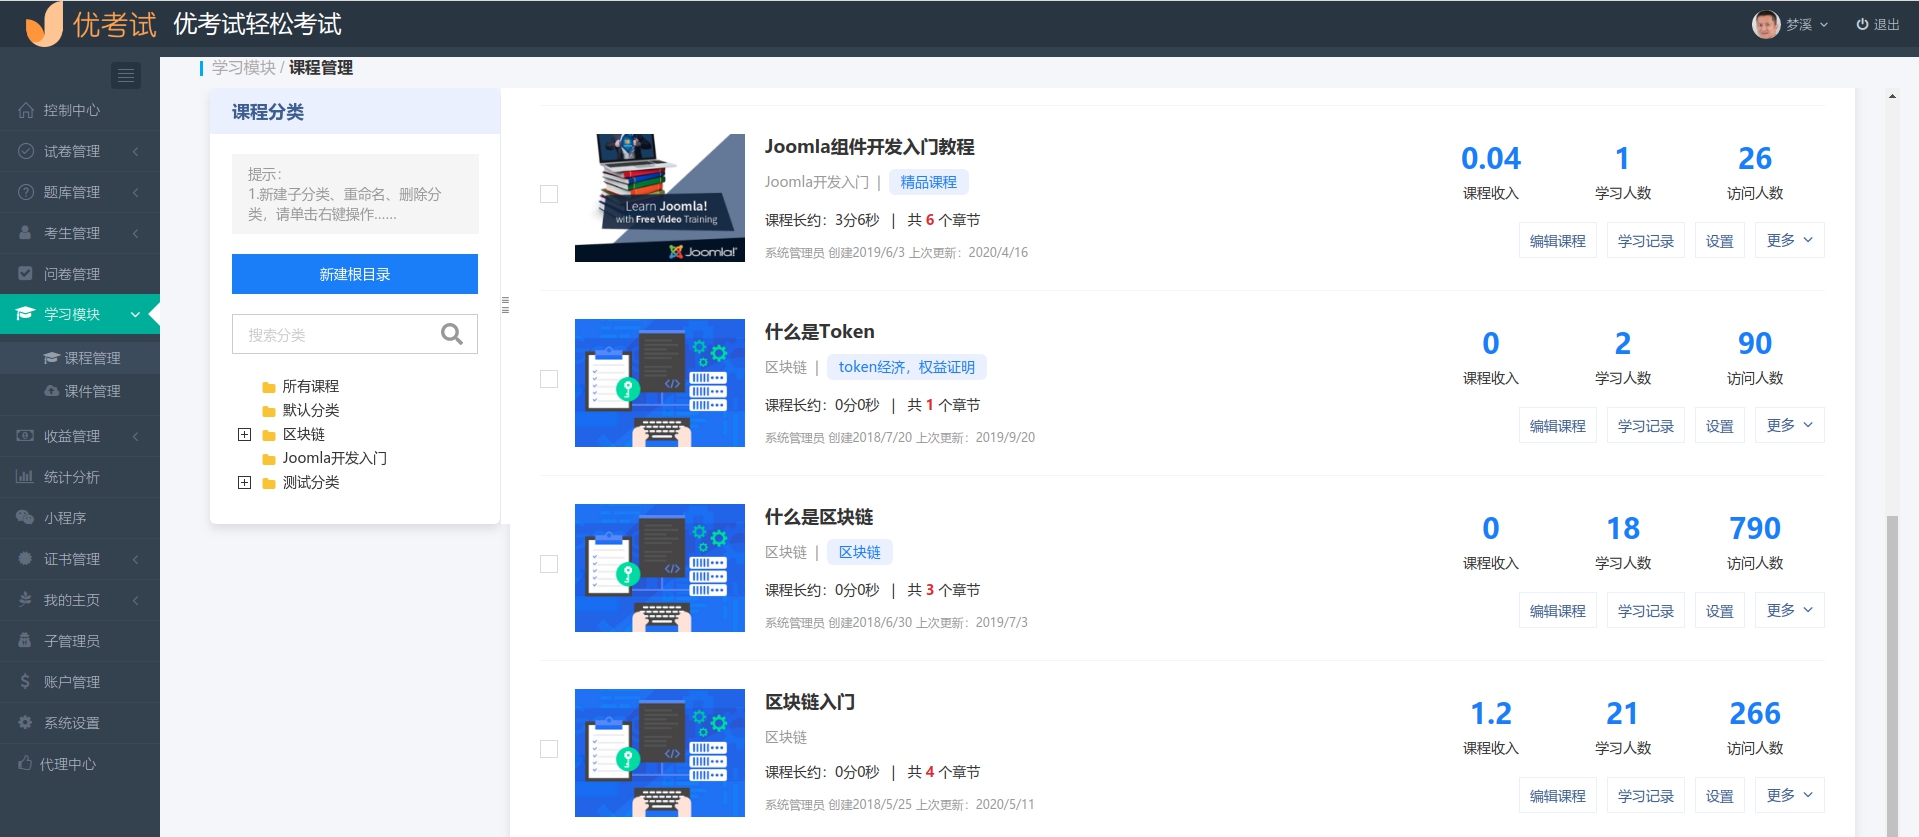Image resolution: width=1919 pixels, height=837 pixels.
Task: Check the 什么是Token course checkbox
Action: [549, 379]
